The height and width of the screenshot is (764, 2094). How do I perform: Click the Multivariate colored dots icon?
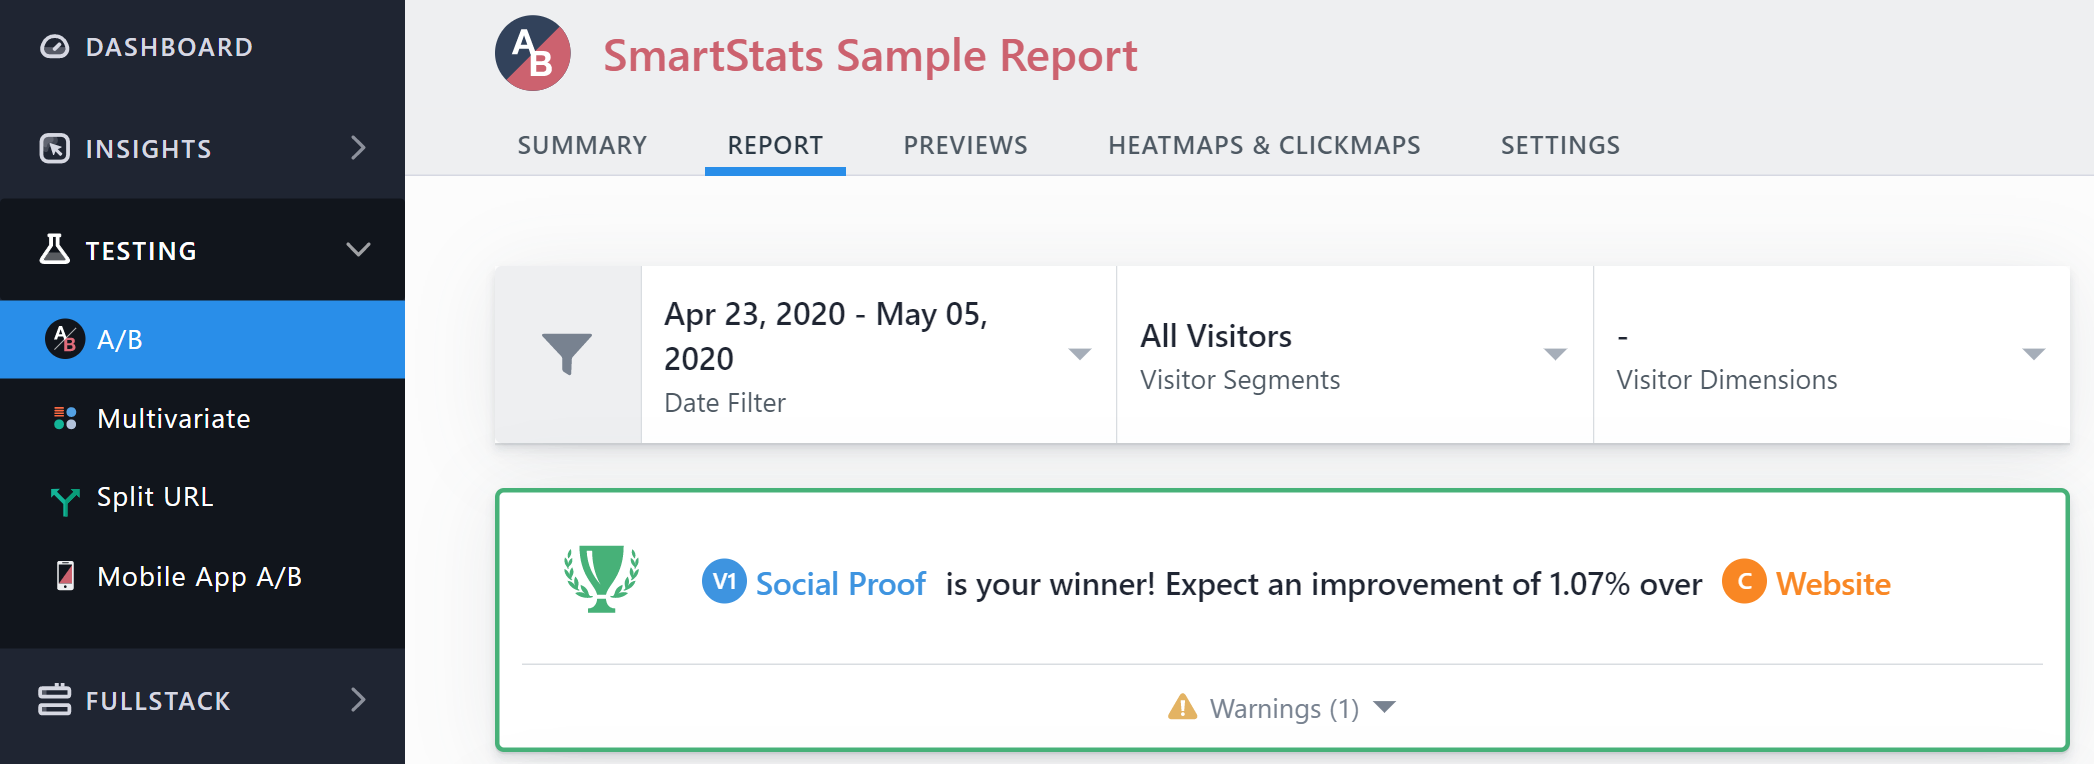pos(65,418)
